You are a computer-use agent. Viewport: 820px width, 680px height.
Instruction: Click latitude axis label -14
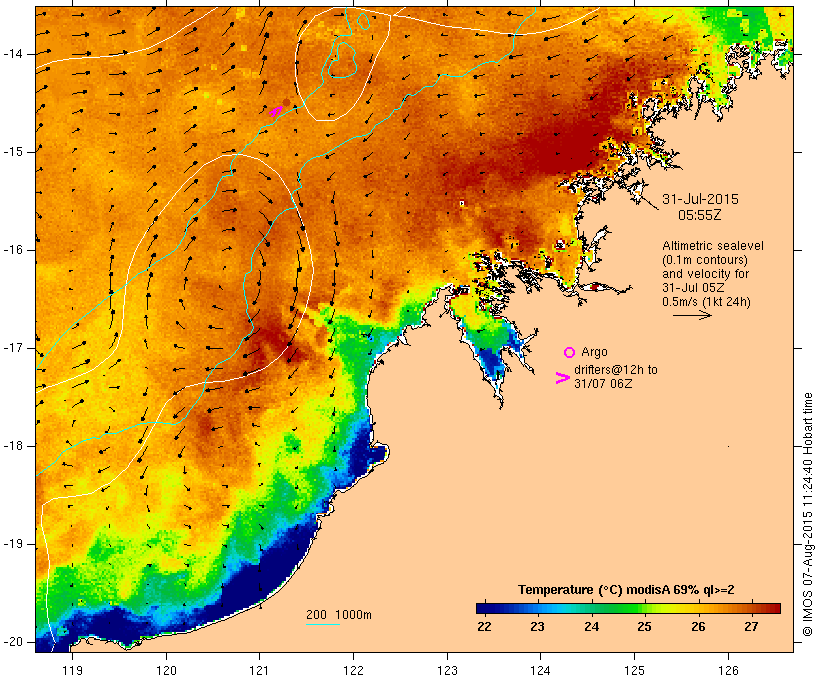click(x=13, y=54)
